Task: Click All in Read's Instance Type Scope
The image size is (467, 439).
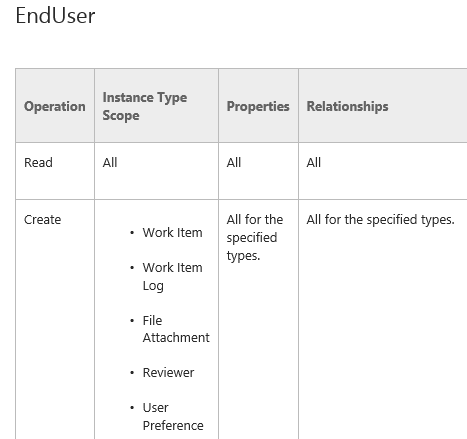Action: click(110, 163)
